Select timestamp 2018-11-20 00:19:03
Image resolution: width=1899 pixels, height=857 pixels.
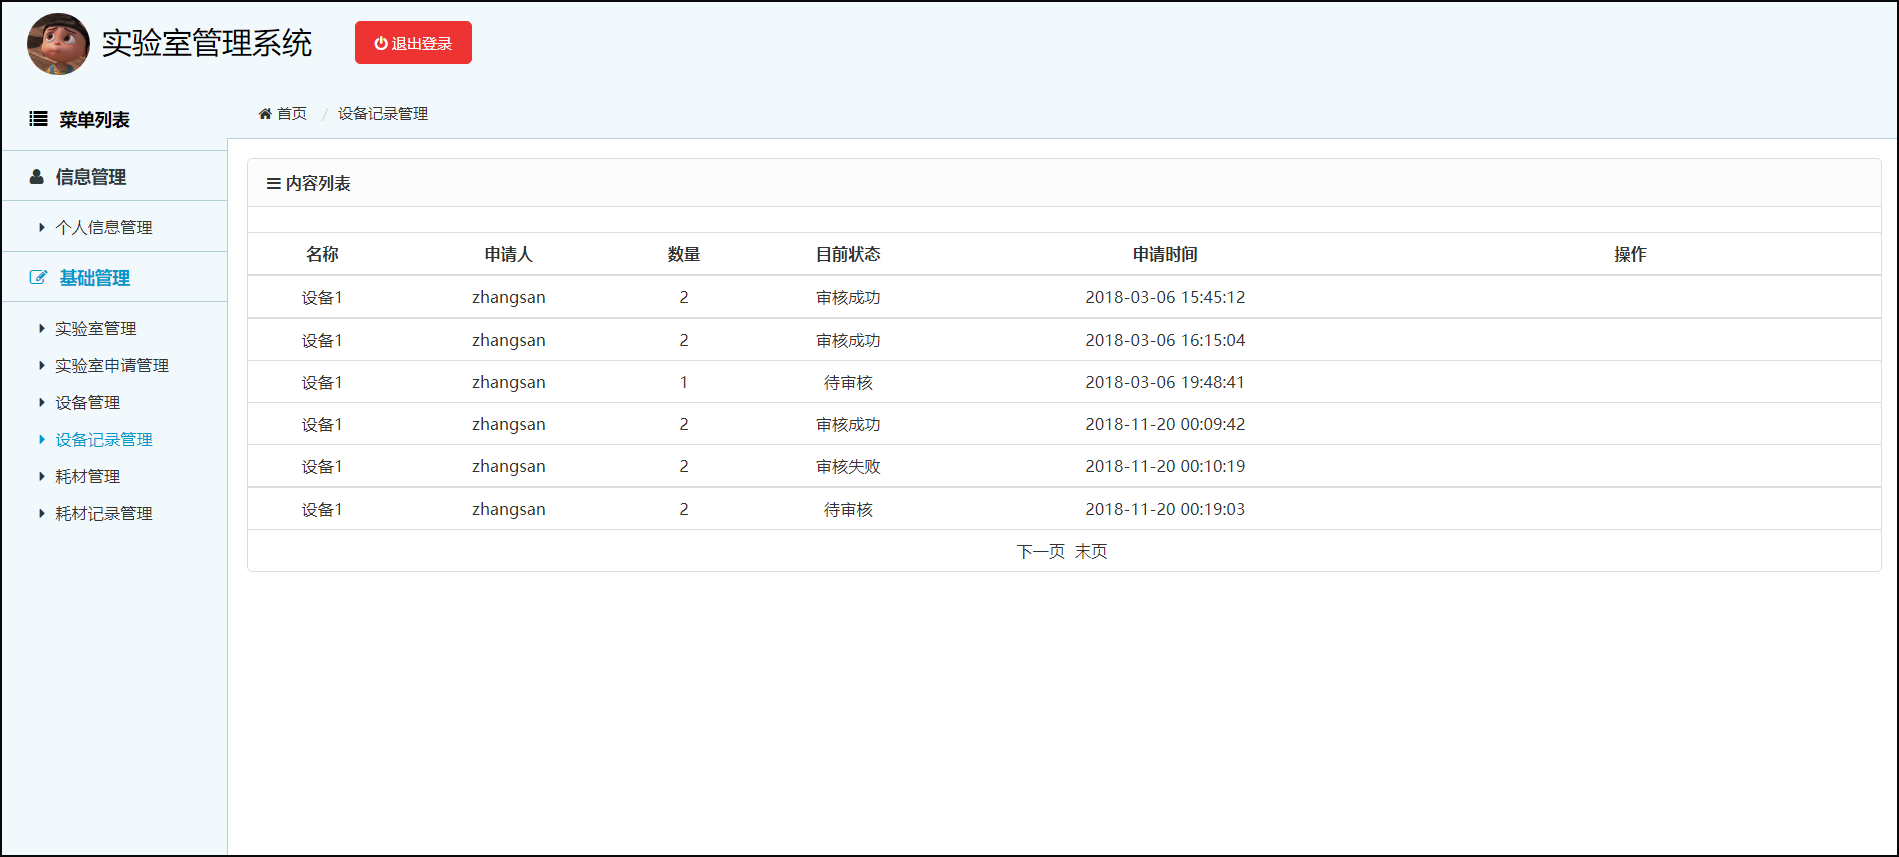tap(1165, 510)
